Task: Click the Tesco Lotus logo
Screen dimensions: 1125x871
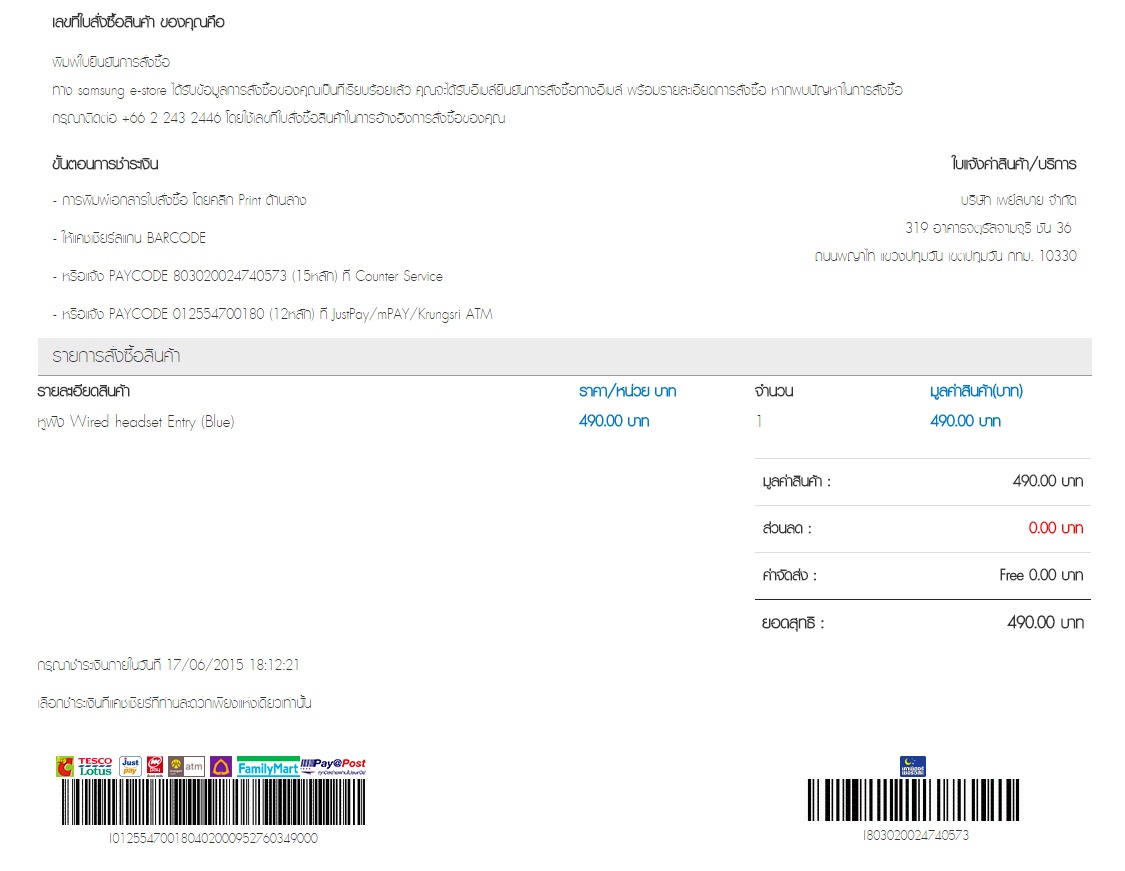Action: 95,767
